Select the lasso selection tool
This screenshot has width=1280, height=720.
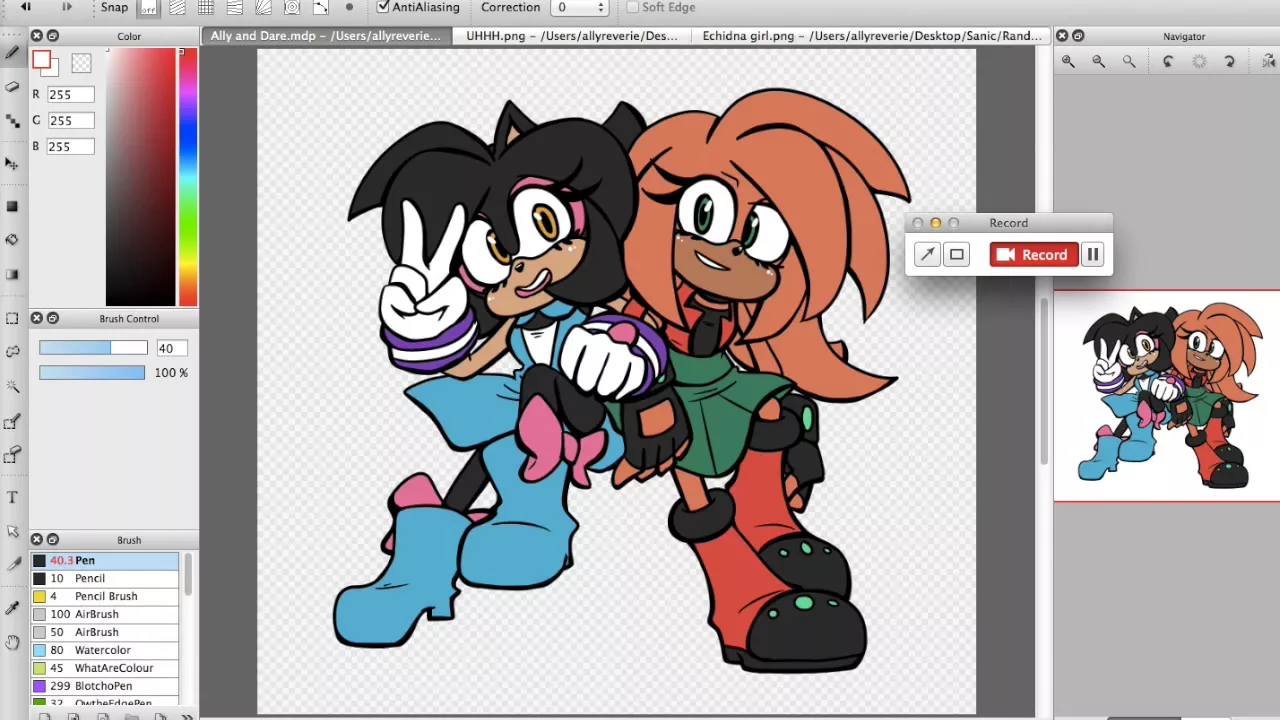12,352
